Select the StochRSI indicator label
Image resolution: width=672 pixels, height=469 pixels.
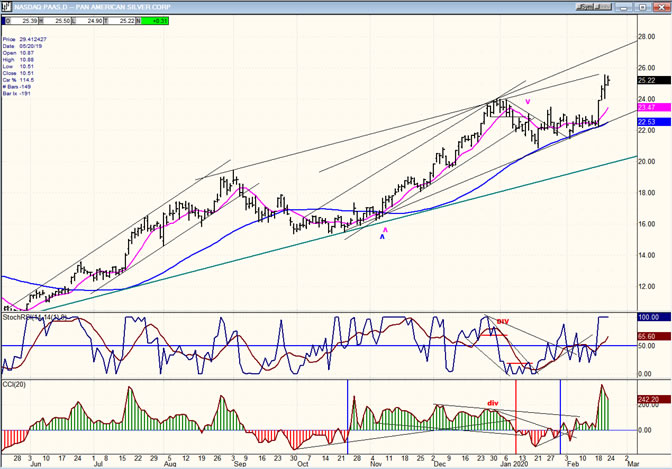click(x=30, y=318)
